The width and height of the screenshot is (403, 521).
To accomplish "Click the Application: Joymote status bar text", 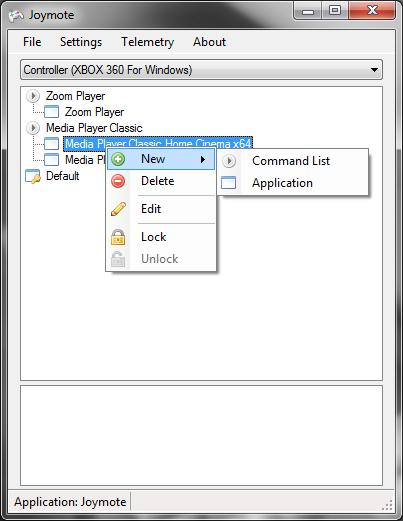I will (x=70, y=502).
